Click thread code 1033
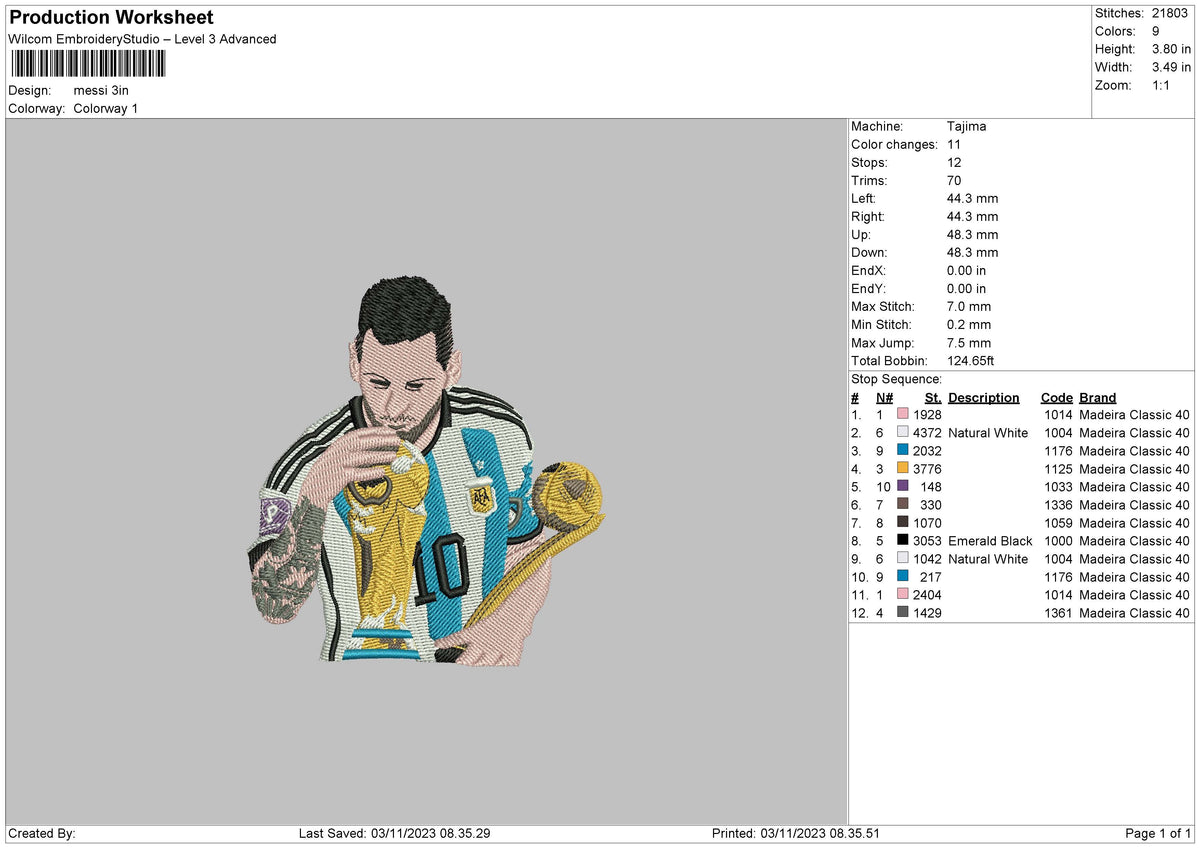 [1058, 487]
